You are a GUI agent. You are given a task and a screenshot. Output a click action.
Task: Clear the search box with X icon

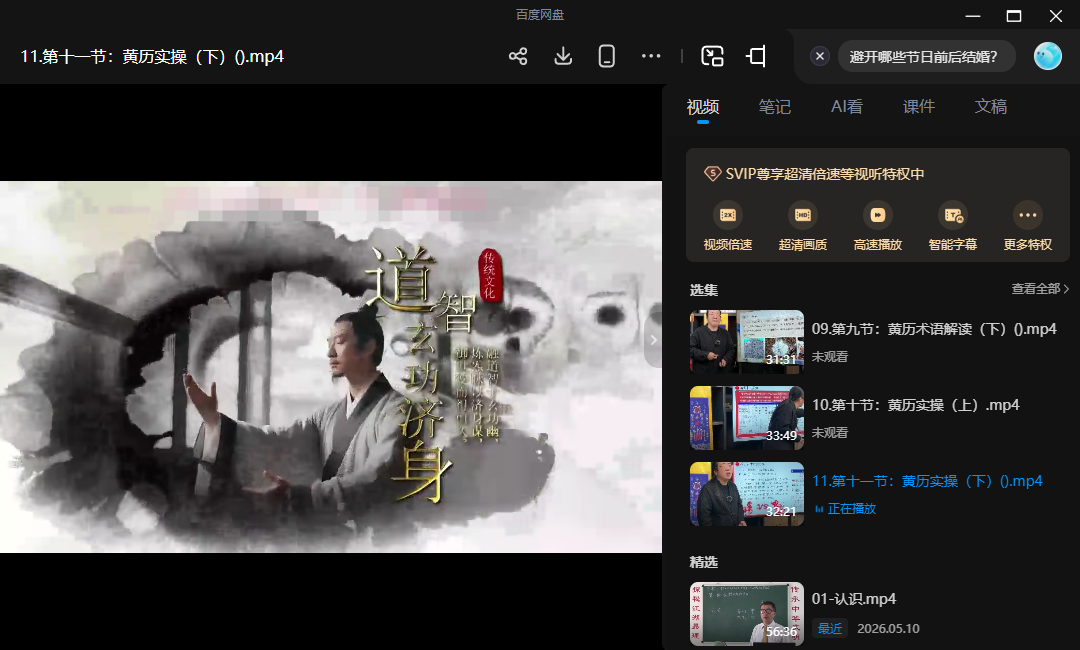[820, 56]
